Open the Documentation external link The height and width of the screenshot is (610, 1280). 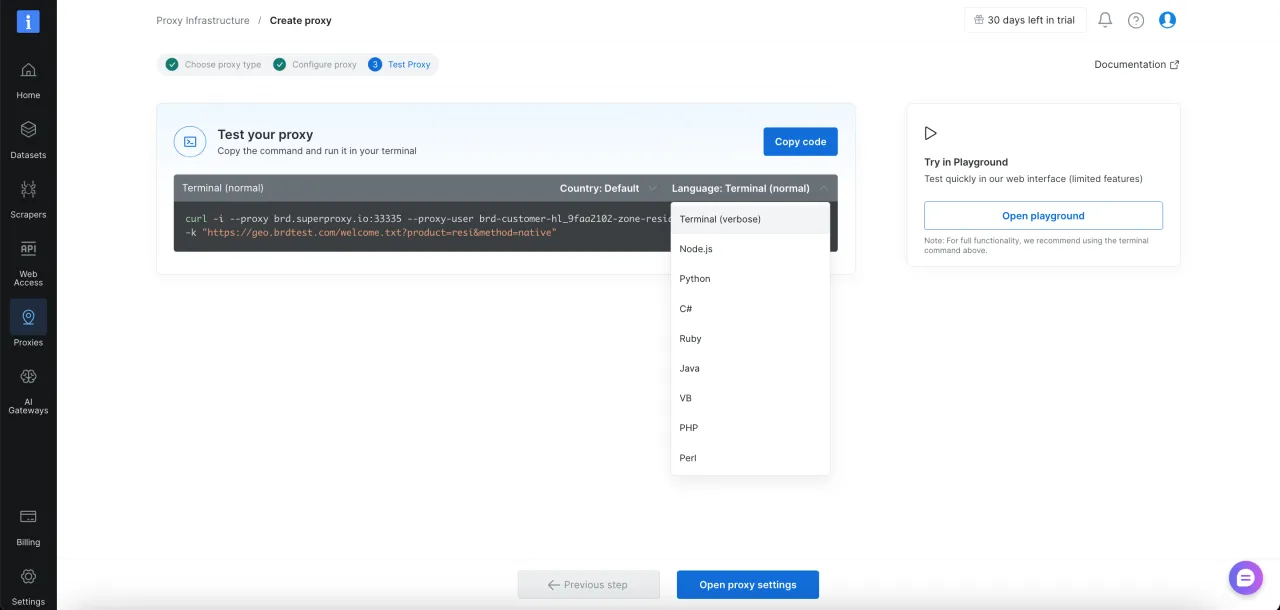pyautogui.click(x=1136, y=65)
